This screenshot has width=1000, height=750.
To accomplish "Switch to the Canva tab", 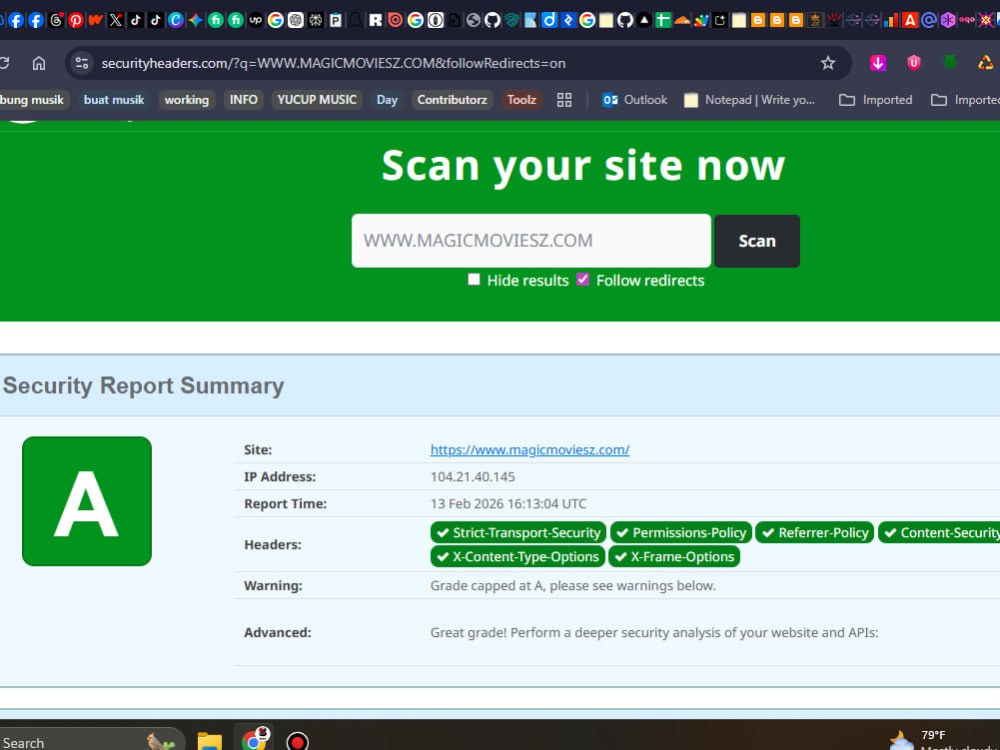I will 175,20.
